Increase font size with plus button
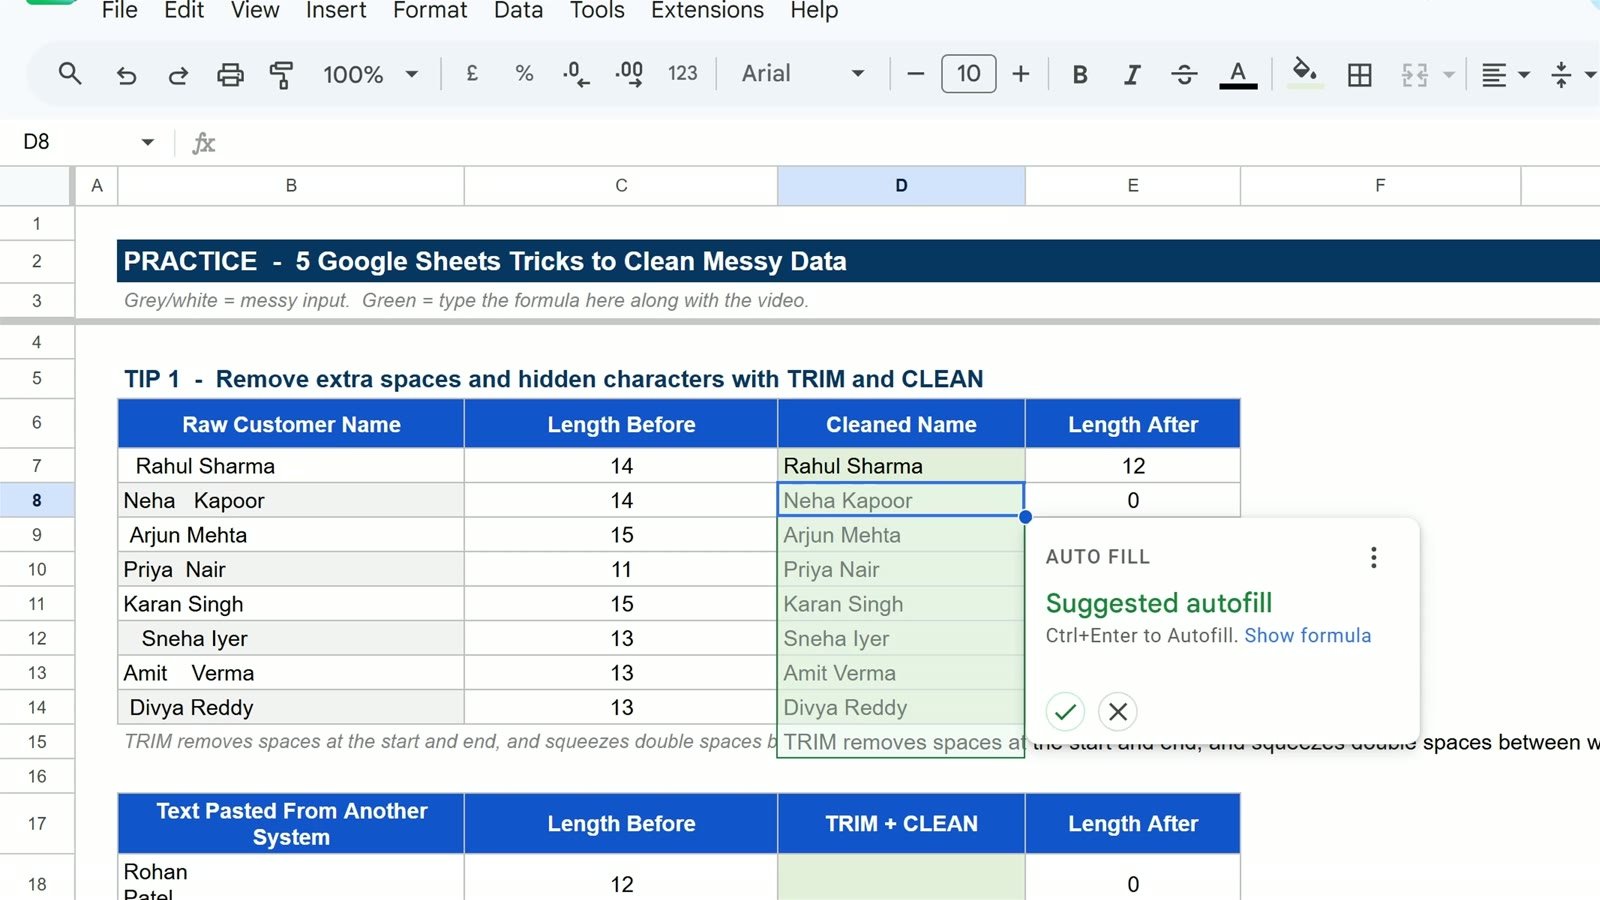1600x900 pixels. pos(1020,74)
